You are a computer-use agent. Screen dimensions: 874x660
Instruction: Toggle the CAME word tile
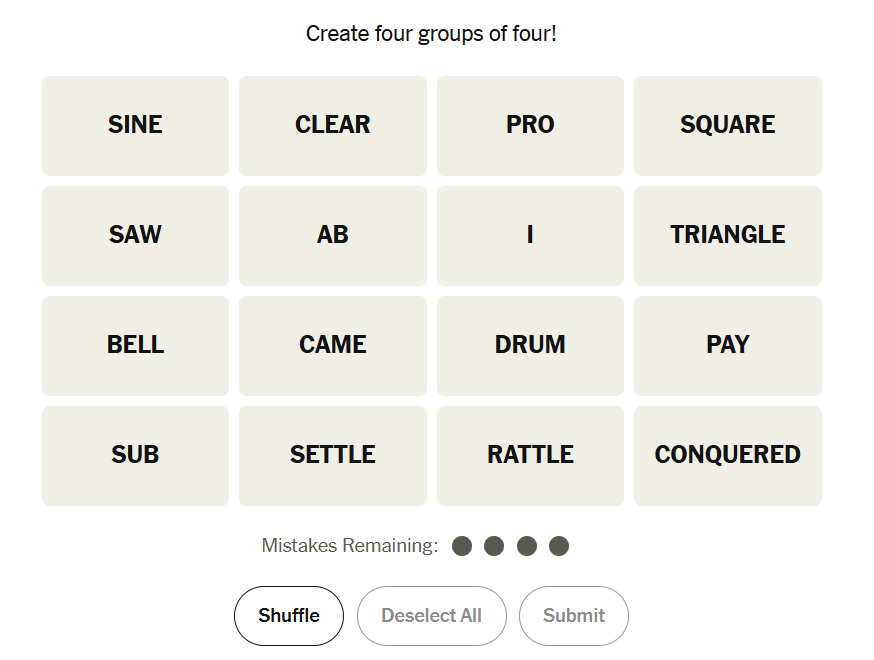332,346
